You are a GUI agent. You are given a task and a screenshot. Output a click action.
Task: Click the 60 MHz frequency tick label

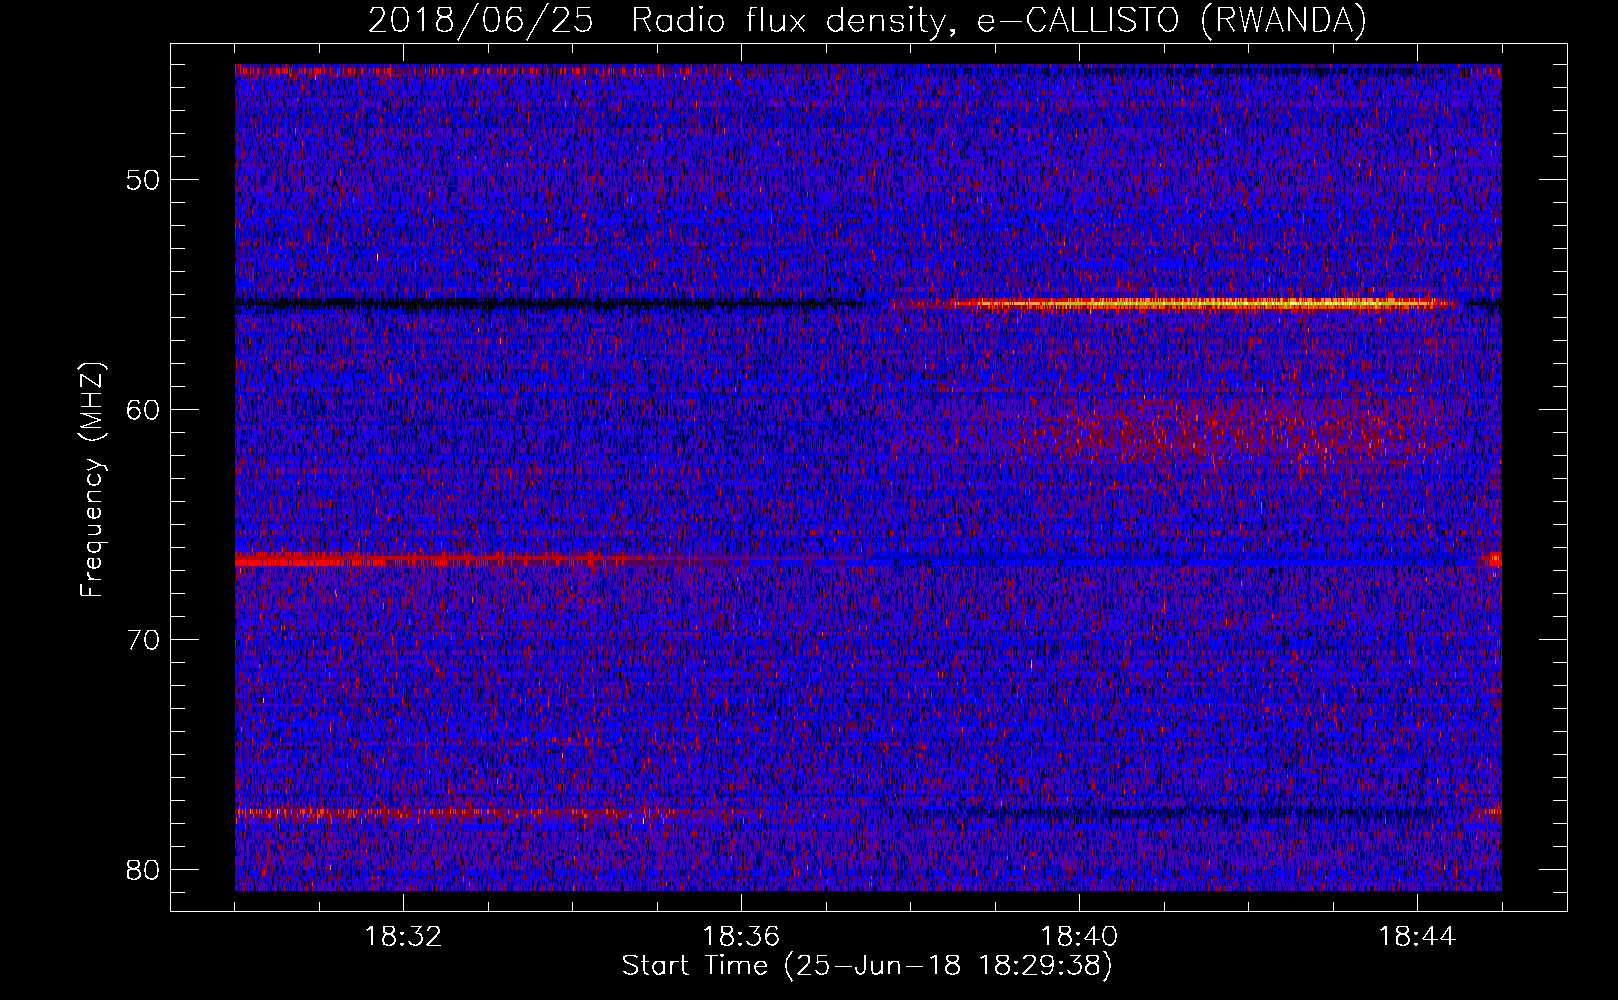(144, 410)
